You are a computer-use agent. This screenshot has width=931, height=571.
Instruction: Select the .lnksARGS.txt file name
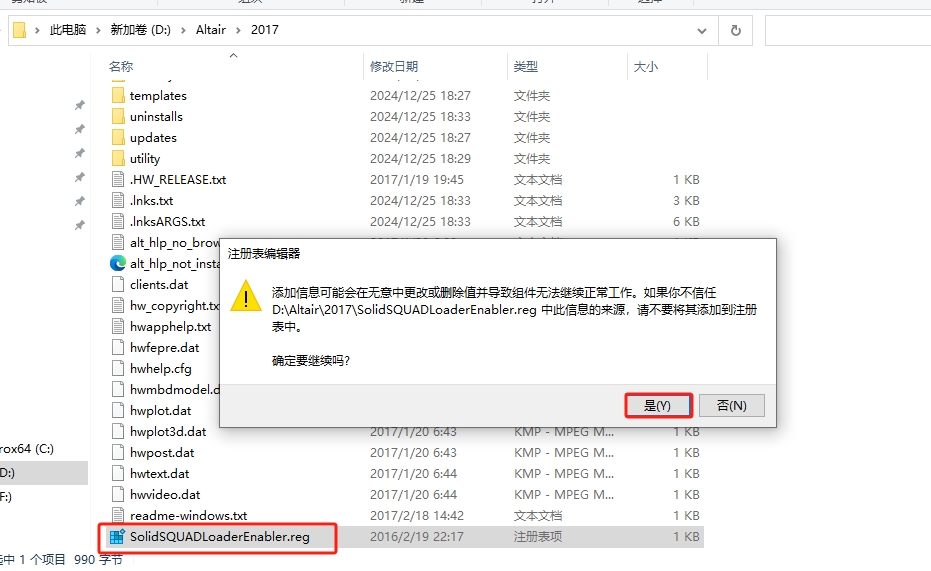click(x=167, y=221)
